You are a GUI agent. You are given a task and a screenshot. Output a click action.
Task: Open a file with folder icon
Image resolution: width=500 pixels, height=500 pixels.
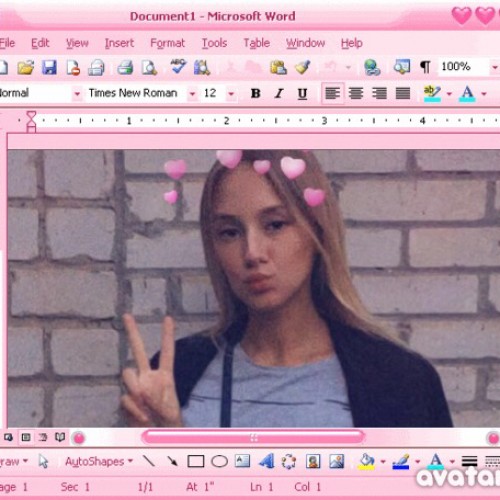click(x=26, y=67)
